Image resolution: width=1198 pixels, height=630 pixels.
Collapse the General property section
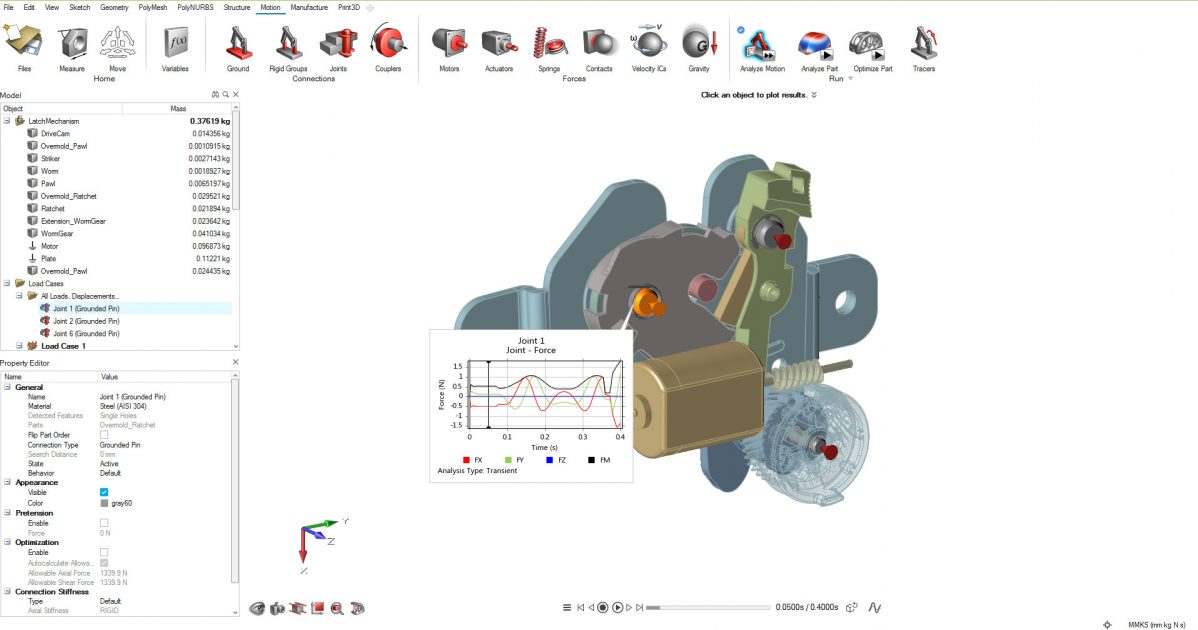pyautogui.click(x=7, y=387)
